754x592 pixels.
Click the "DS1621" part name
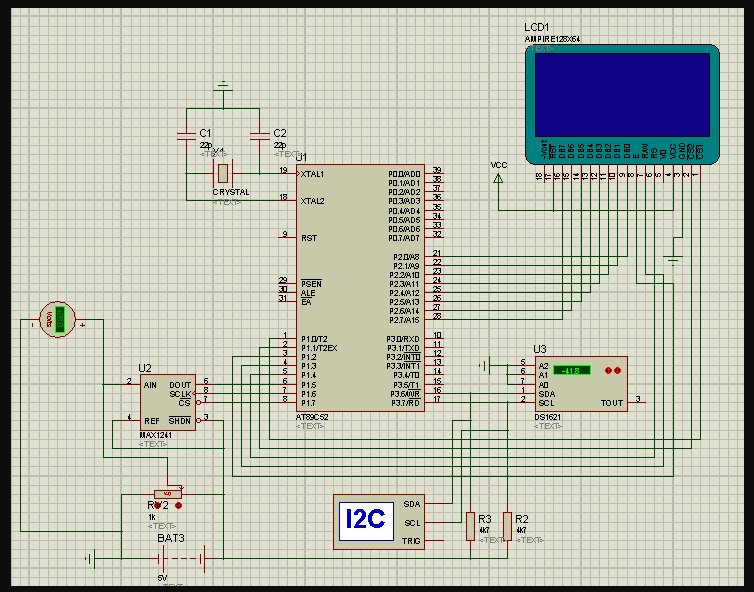(548, 417)
